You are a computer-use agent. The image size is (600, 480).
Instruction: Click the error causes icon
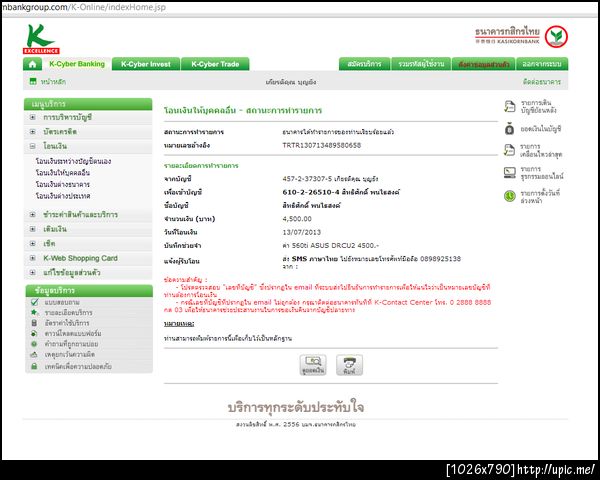pos(34,354)
